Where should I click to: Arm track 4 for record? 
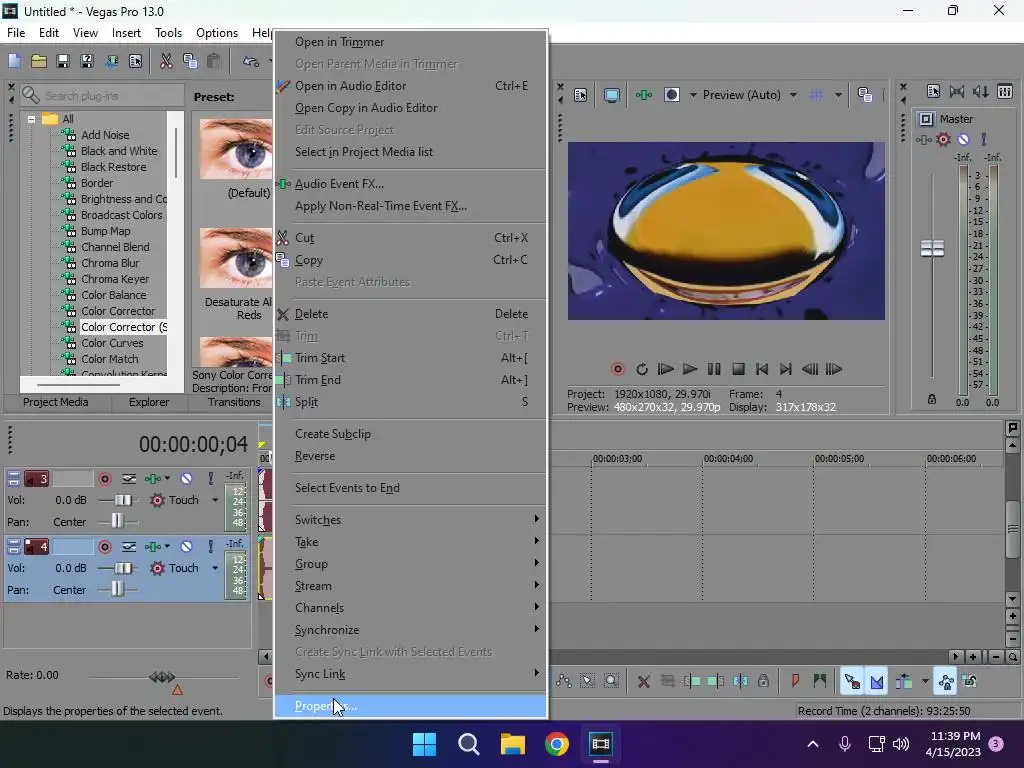point(104,547)
